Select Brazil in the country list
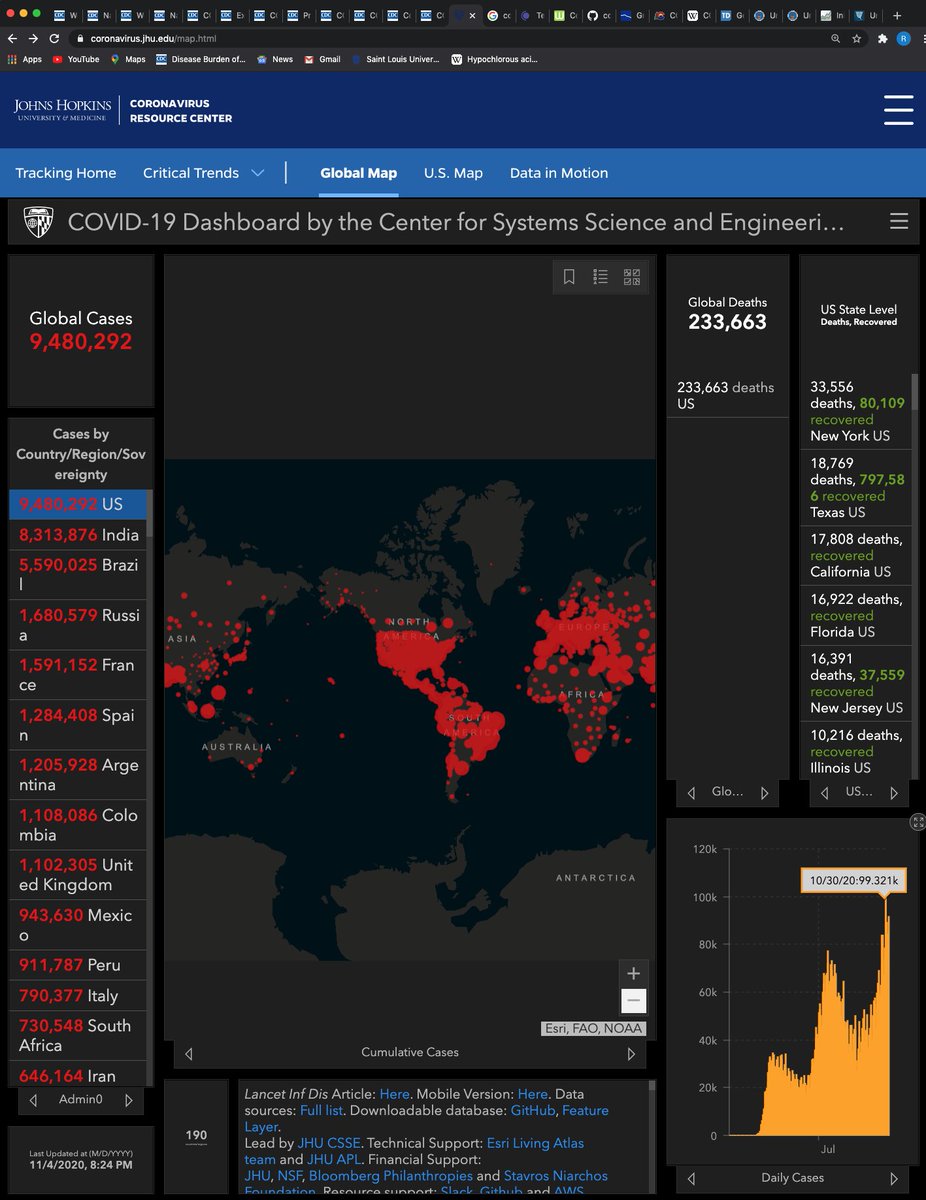The image size is (926, 1200). point(78,575)
